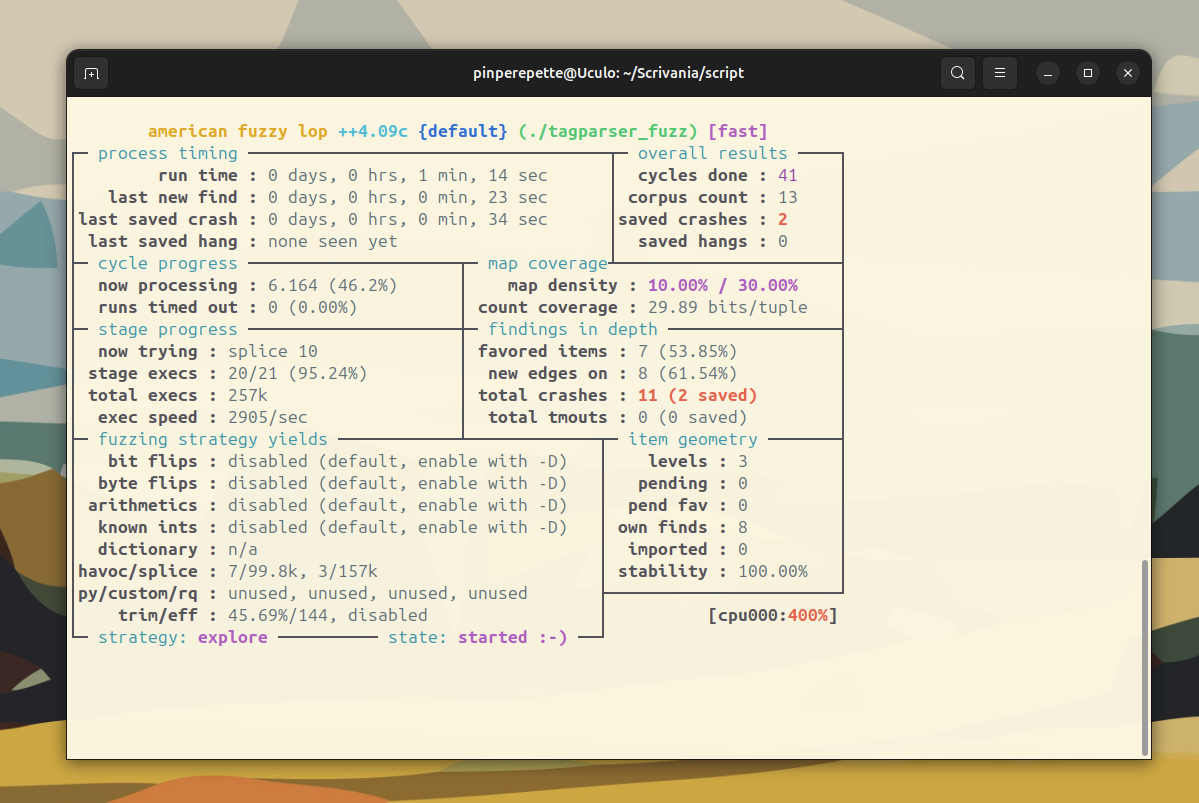Click the run time value

(407, 175)
